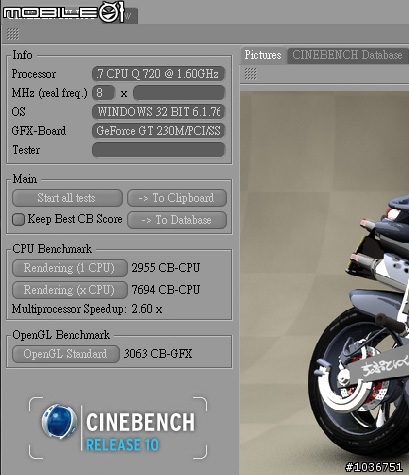Click the OS info field
Image resolution: width=409 pixels, height=475 pixels.
coord(158,112)
